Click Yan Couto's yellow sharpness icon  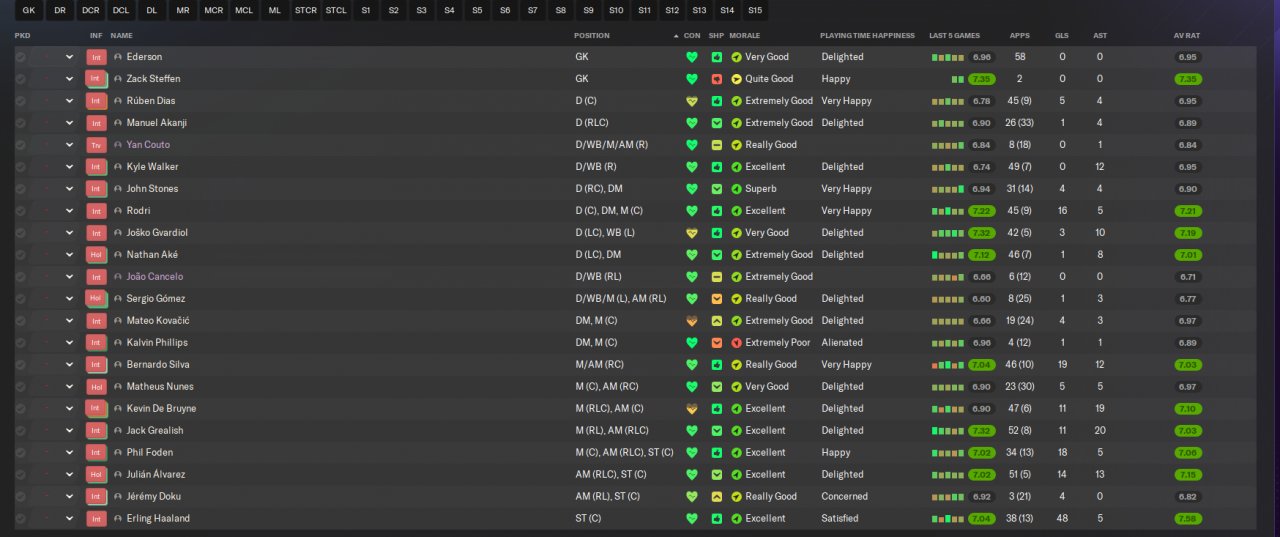717,145
